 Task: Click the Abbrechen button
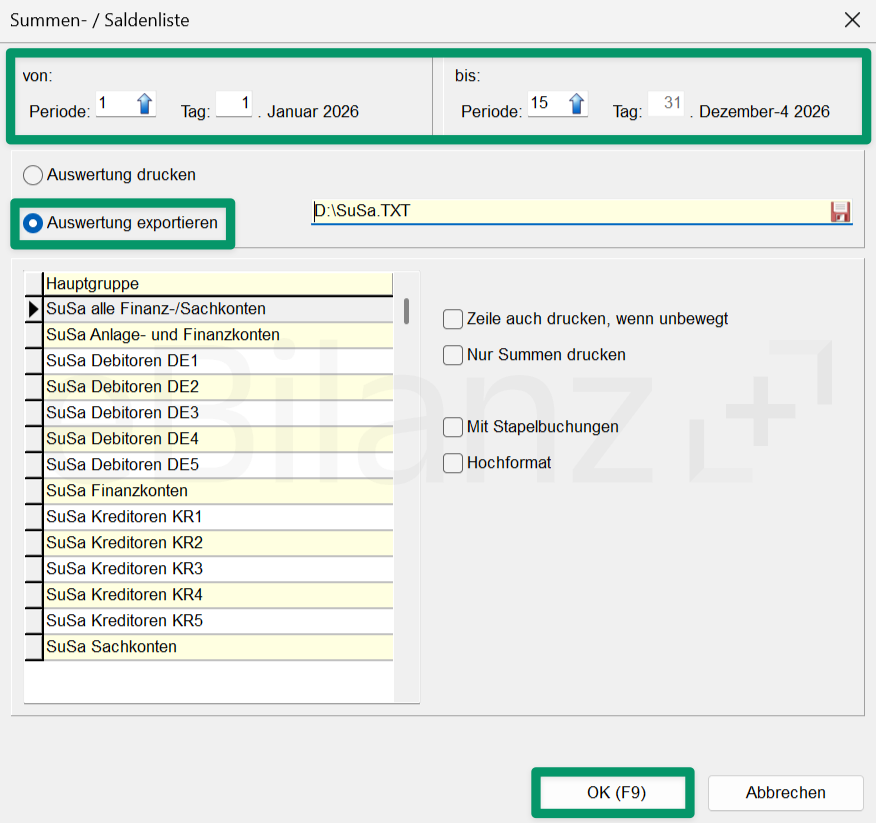click(x=785, y=792)
